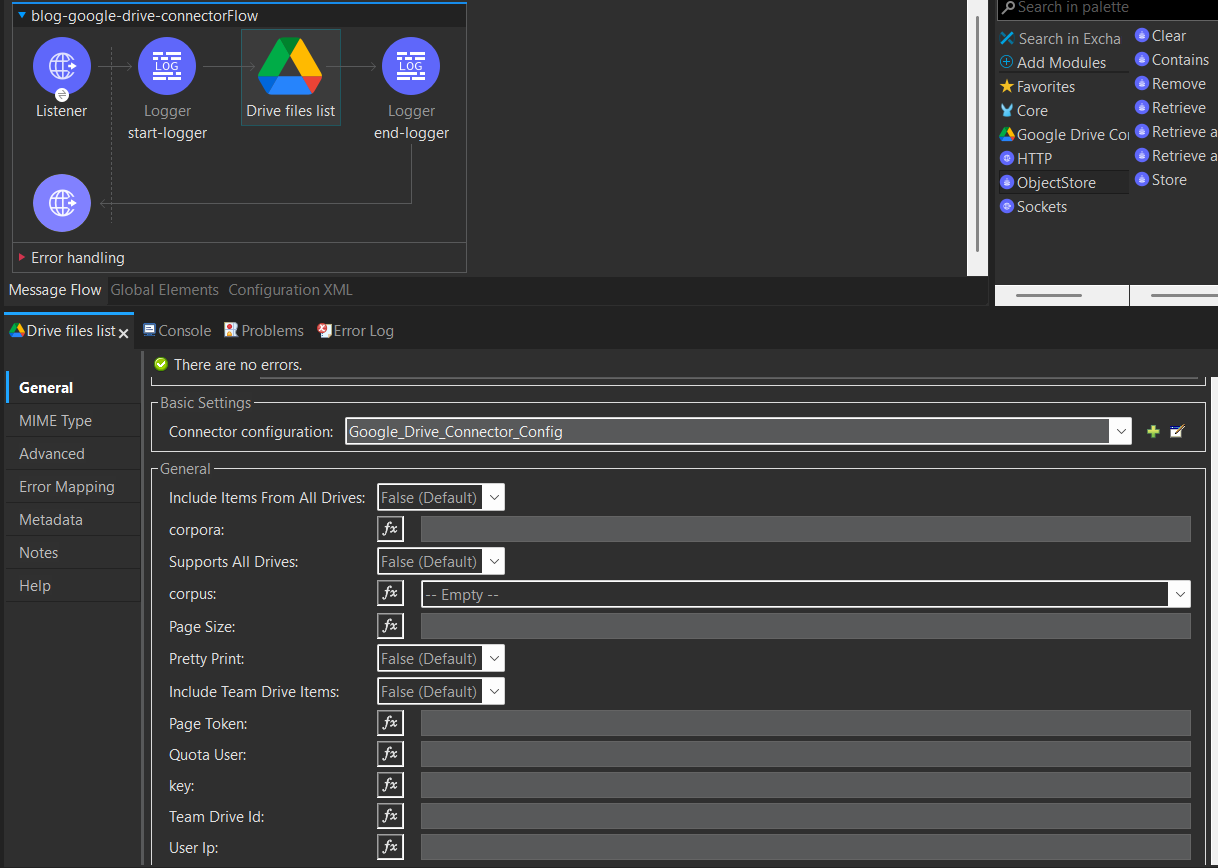Click Add Modules in palette

[1060, 62]
